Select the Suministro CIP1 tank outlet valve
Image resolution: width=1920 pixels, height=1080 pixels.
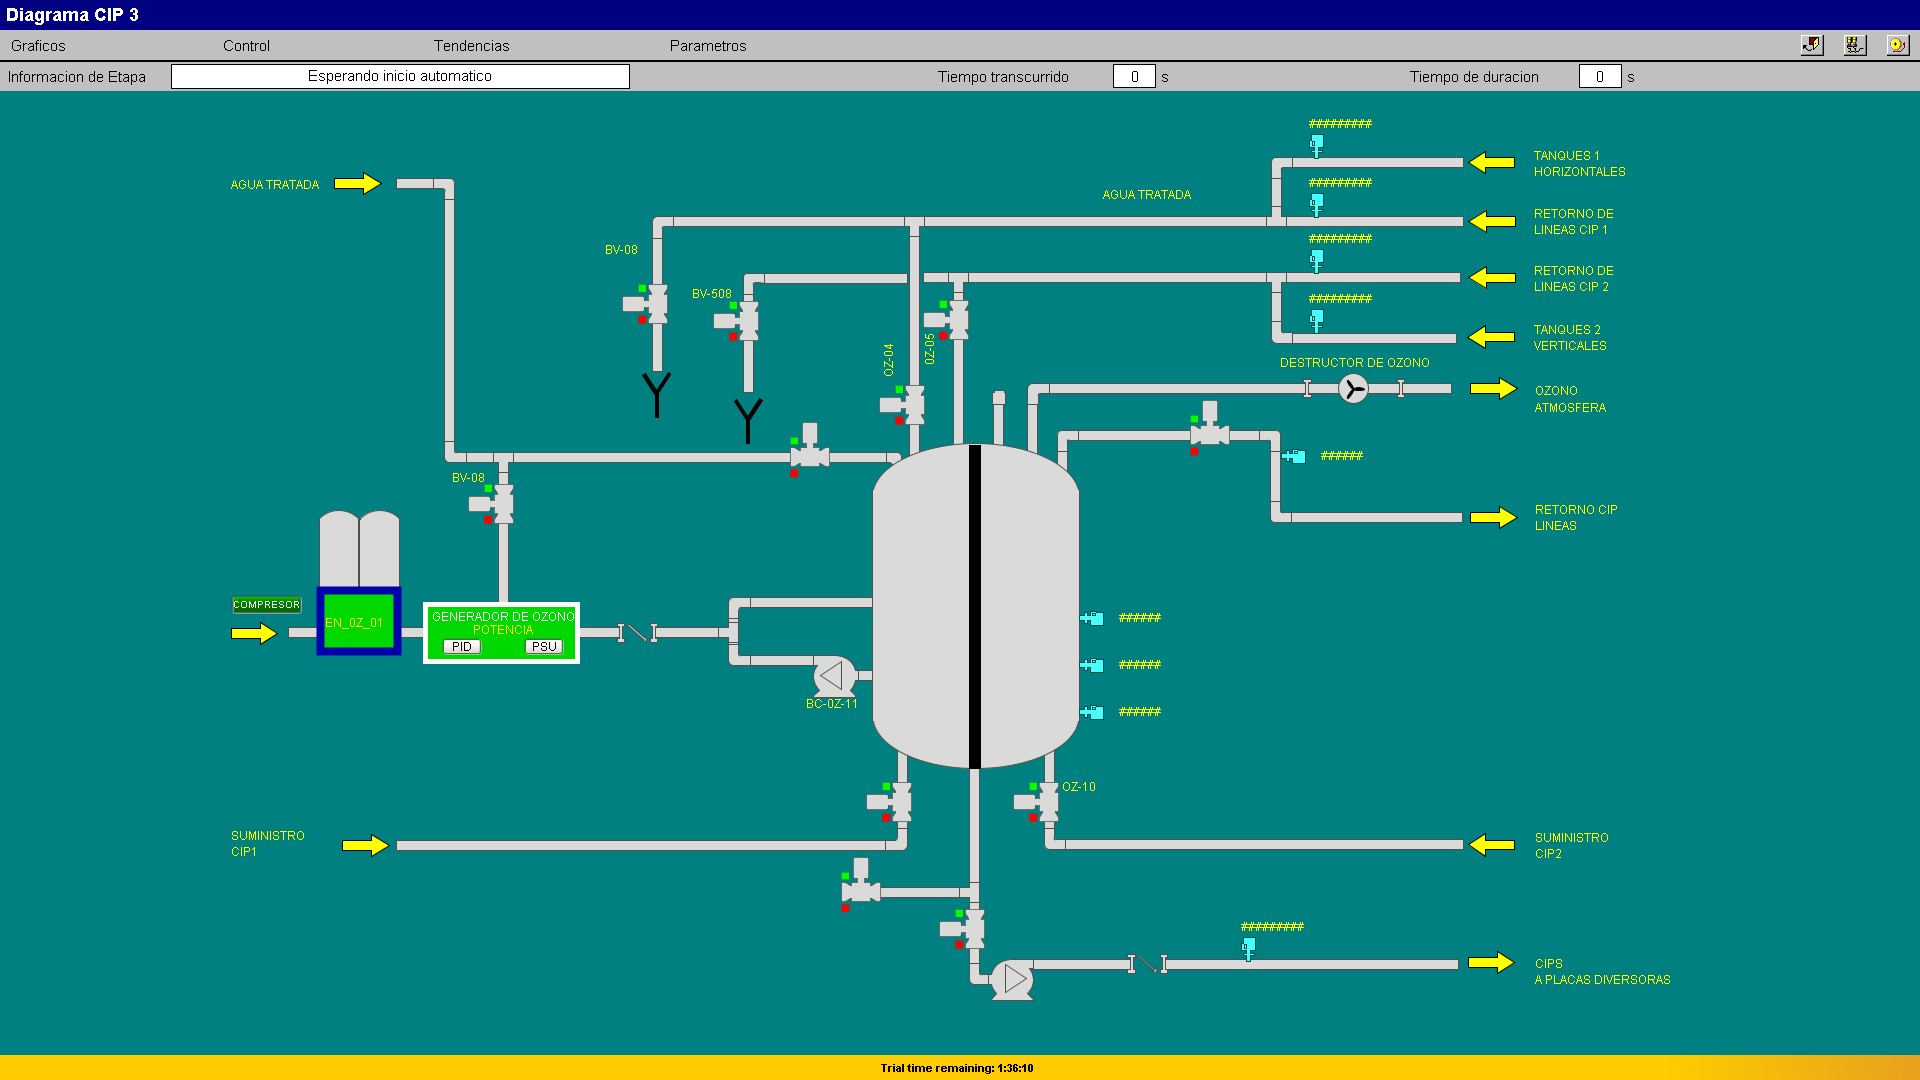tap(891, 802)
